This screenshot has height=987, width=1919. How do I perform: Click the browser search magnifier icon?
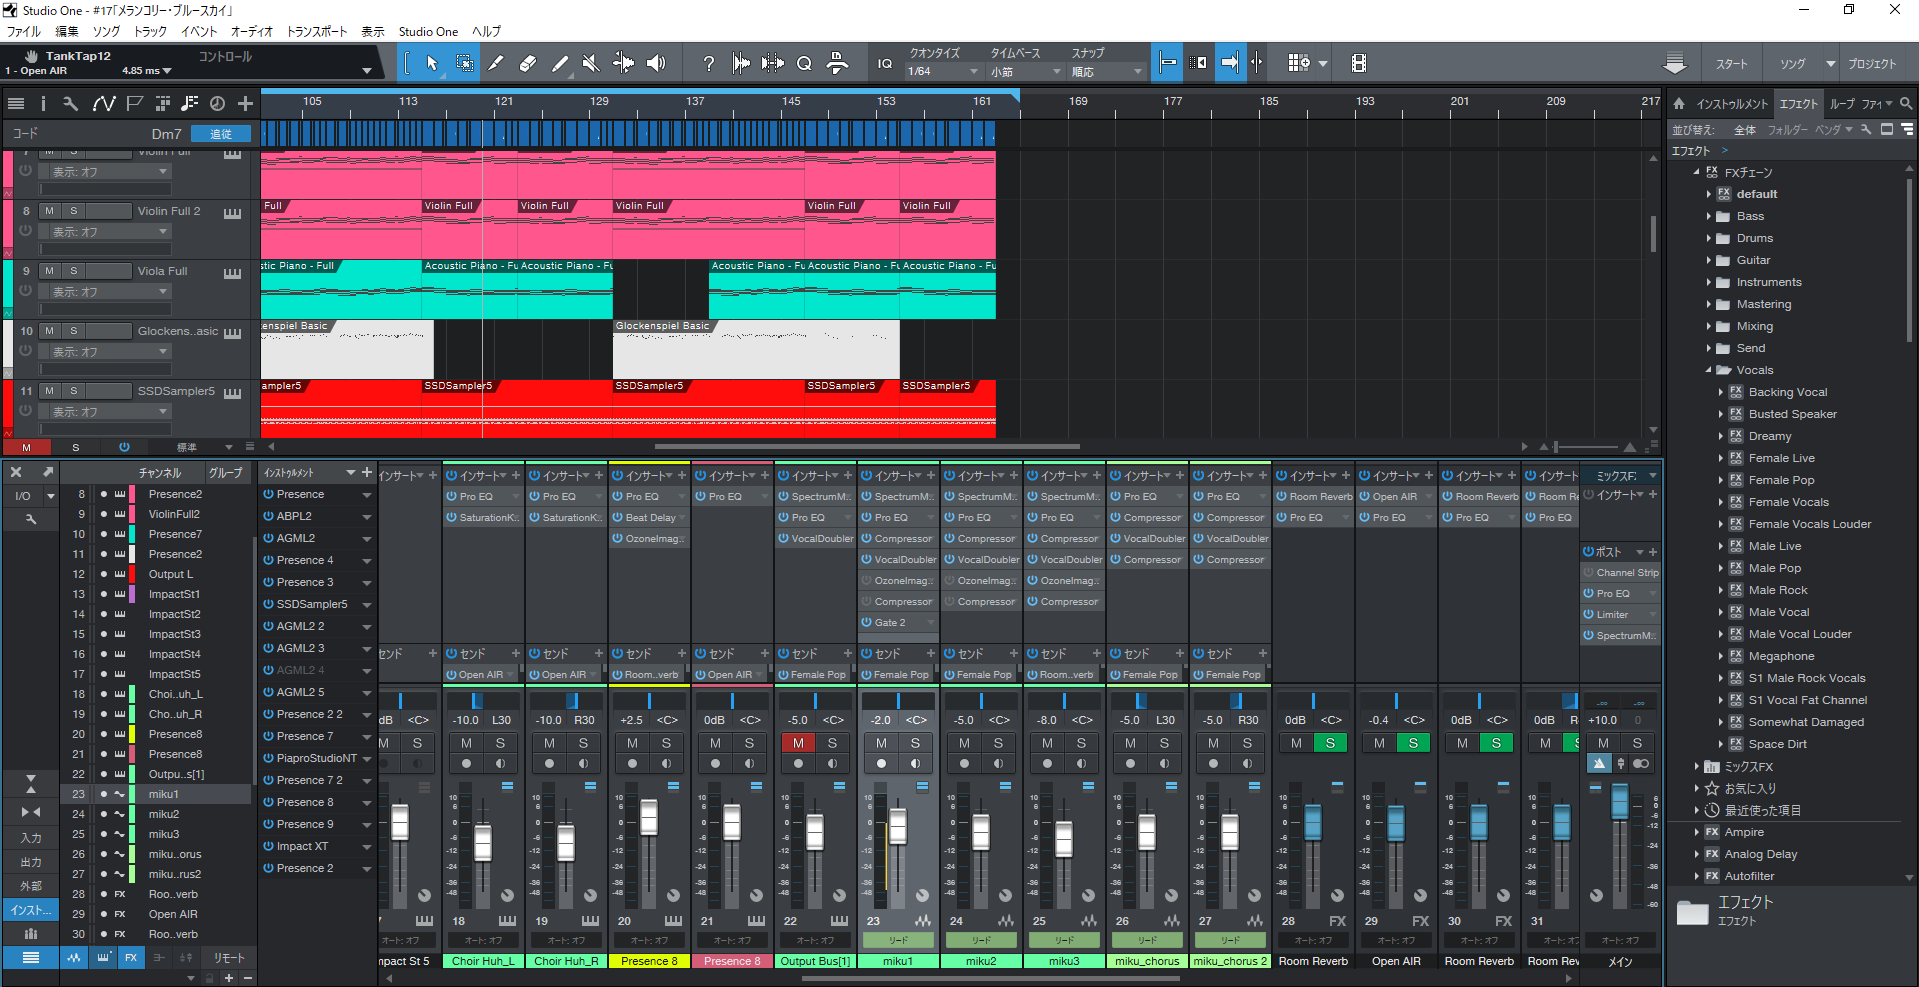pyautogui.click(x=1906, y=103)
